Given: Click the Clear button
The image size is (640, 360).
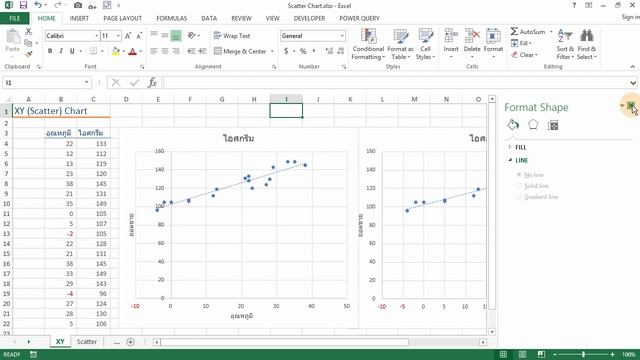Looking at the screenshot, I should pos(524,54).
